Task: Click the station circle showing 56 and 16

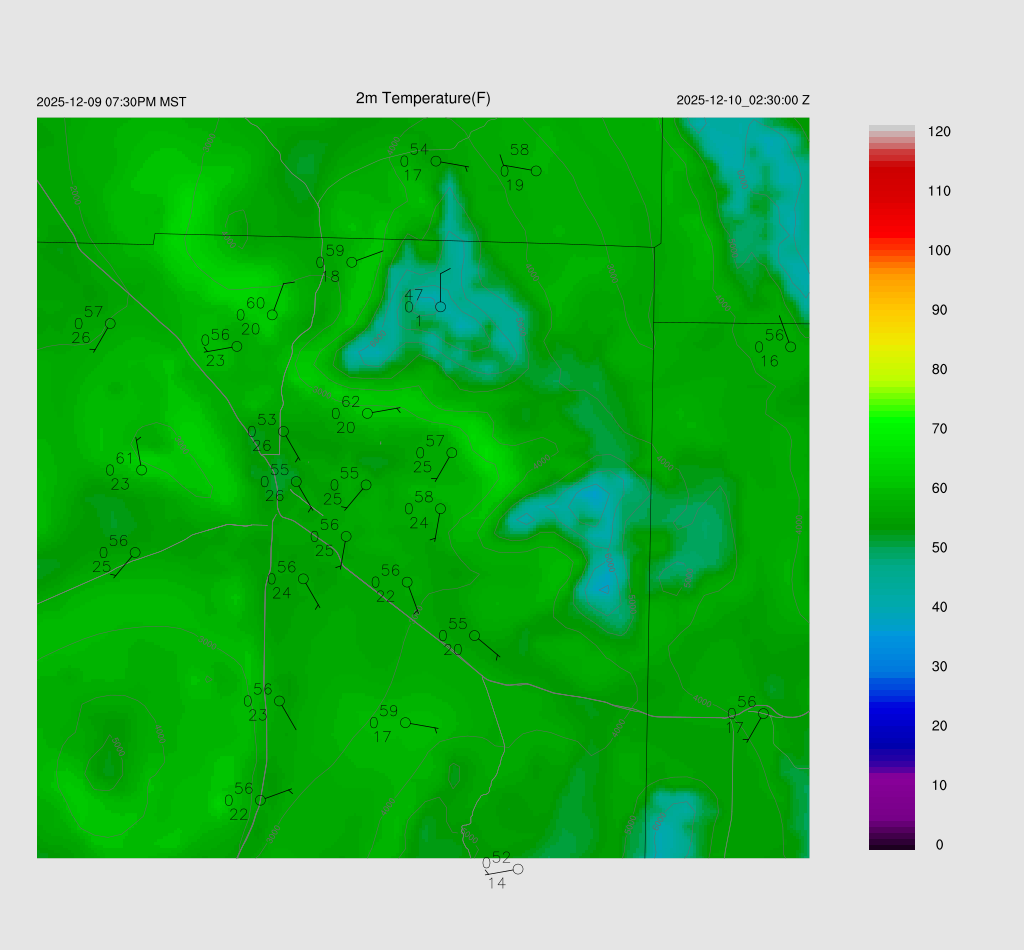Action: 790,347
